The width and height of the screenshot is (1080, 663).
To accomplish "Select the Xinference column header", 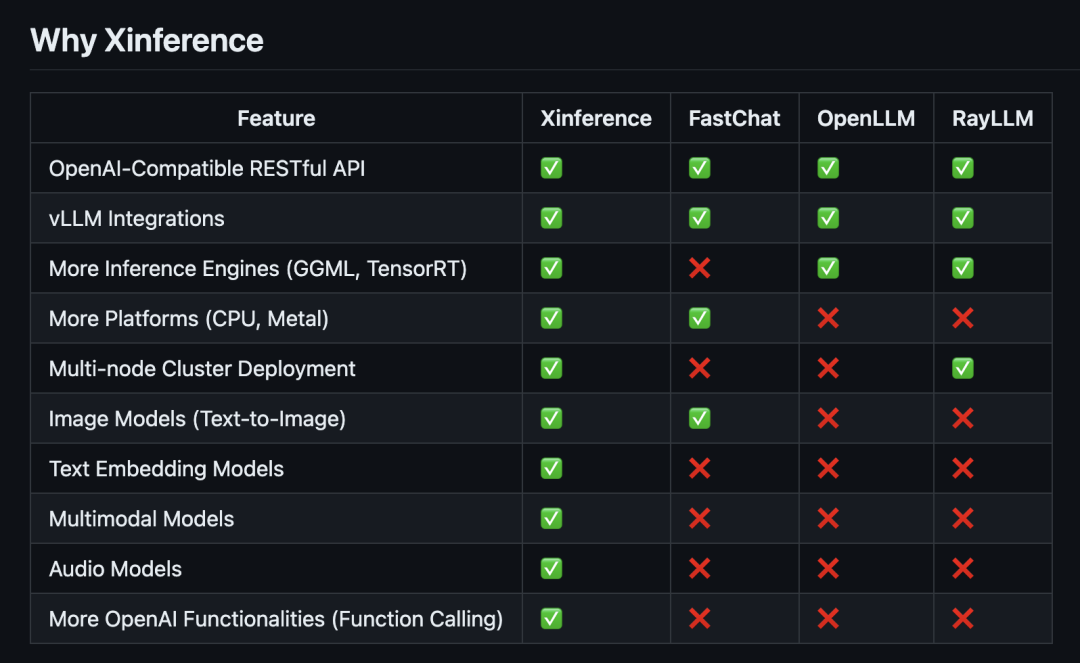I will point(596,118).
